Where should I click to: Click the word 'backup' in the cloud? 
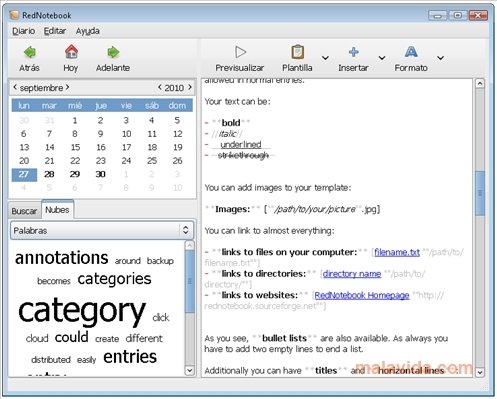(x=160, y=261)
